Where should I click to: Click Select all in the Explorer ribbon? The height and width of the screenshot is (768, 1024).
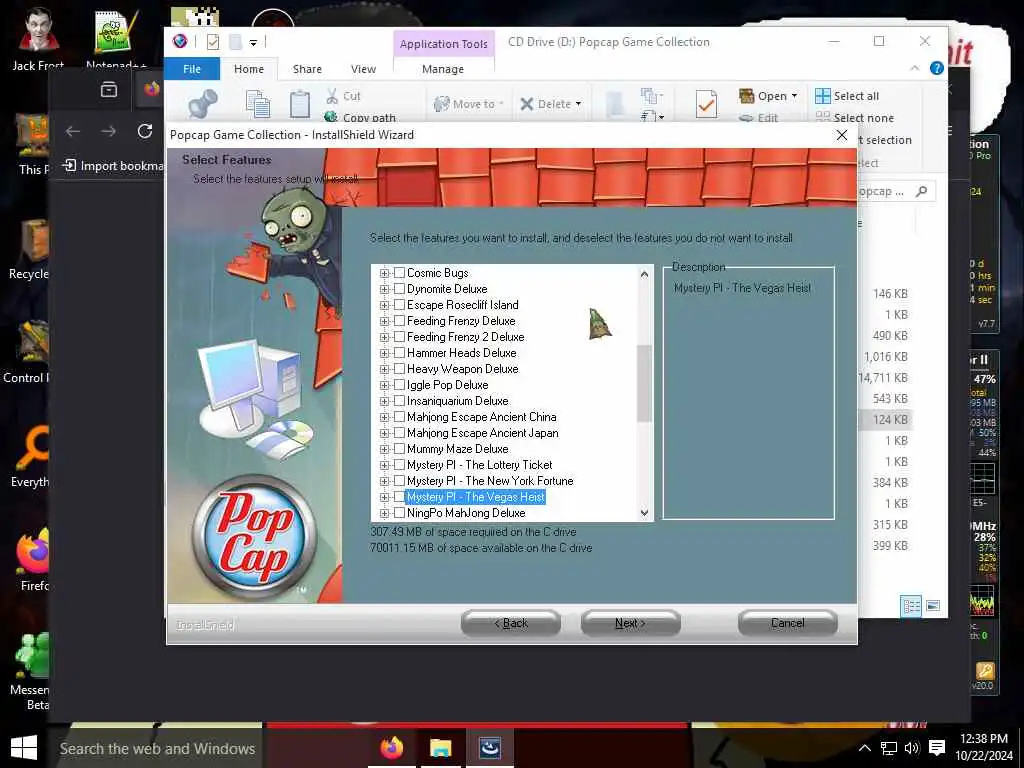[x=847, y=96]
